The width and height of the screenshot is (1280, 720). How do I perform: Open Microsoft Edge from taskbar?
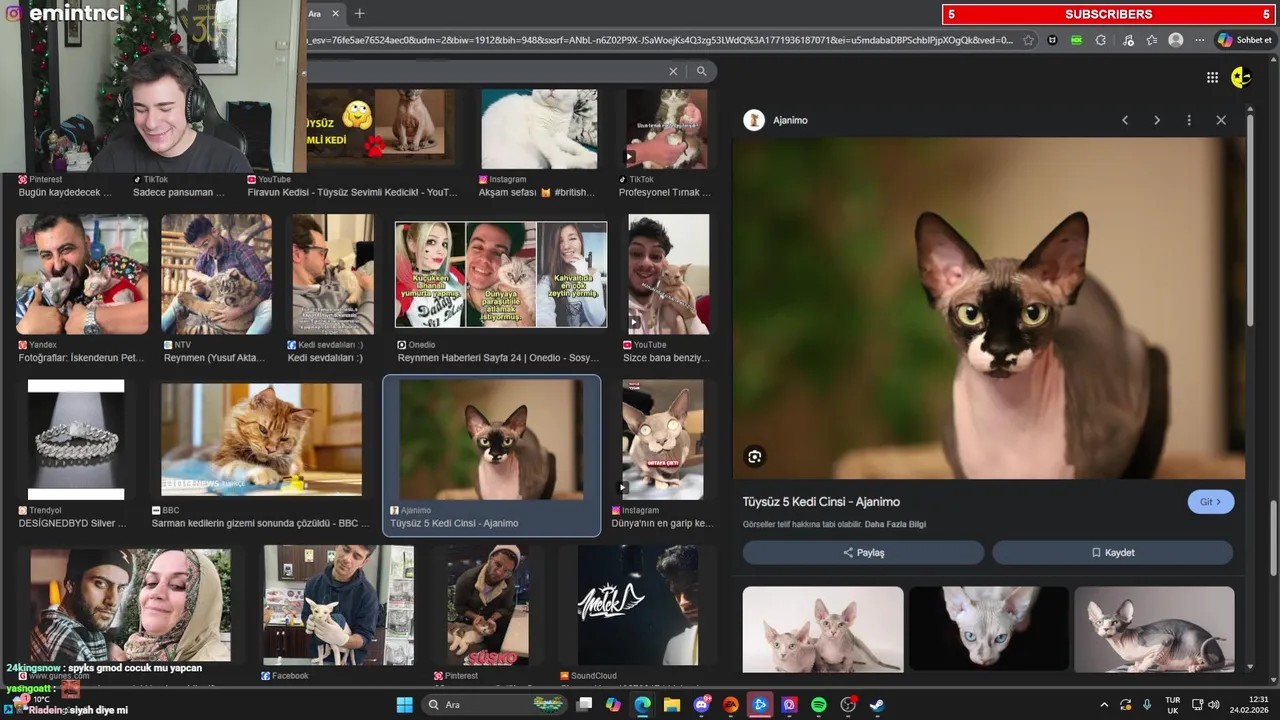coord(642,705)
